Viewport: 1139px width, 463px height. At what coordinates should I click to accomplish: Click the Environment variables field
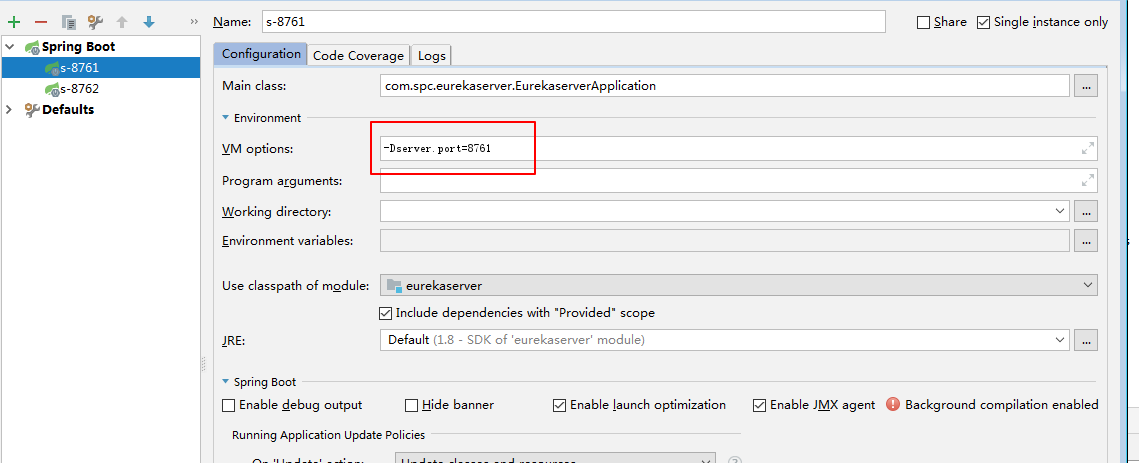[x=725, y=241]
